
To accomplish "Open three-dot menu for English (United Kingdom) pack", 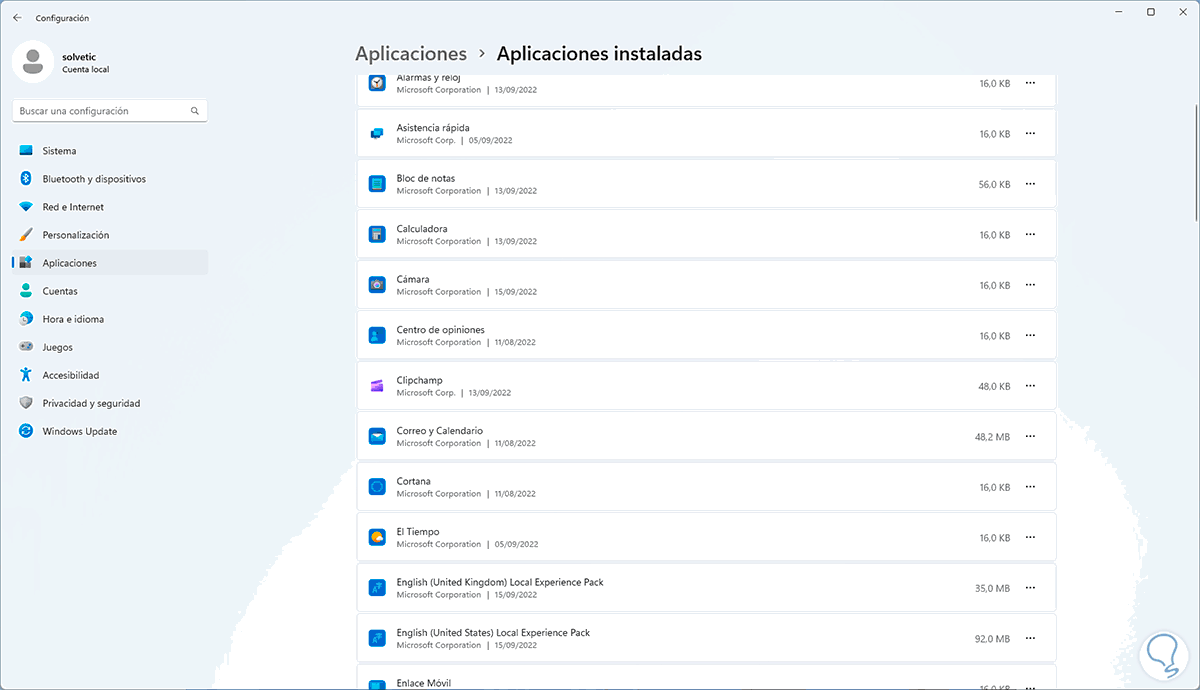I will click(x=1030, y=588).
